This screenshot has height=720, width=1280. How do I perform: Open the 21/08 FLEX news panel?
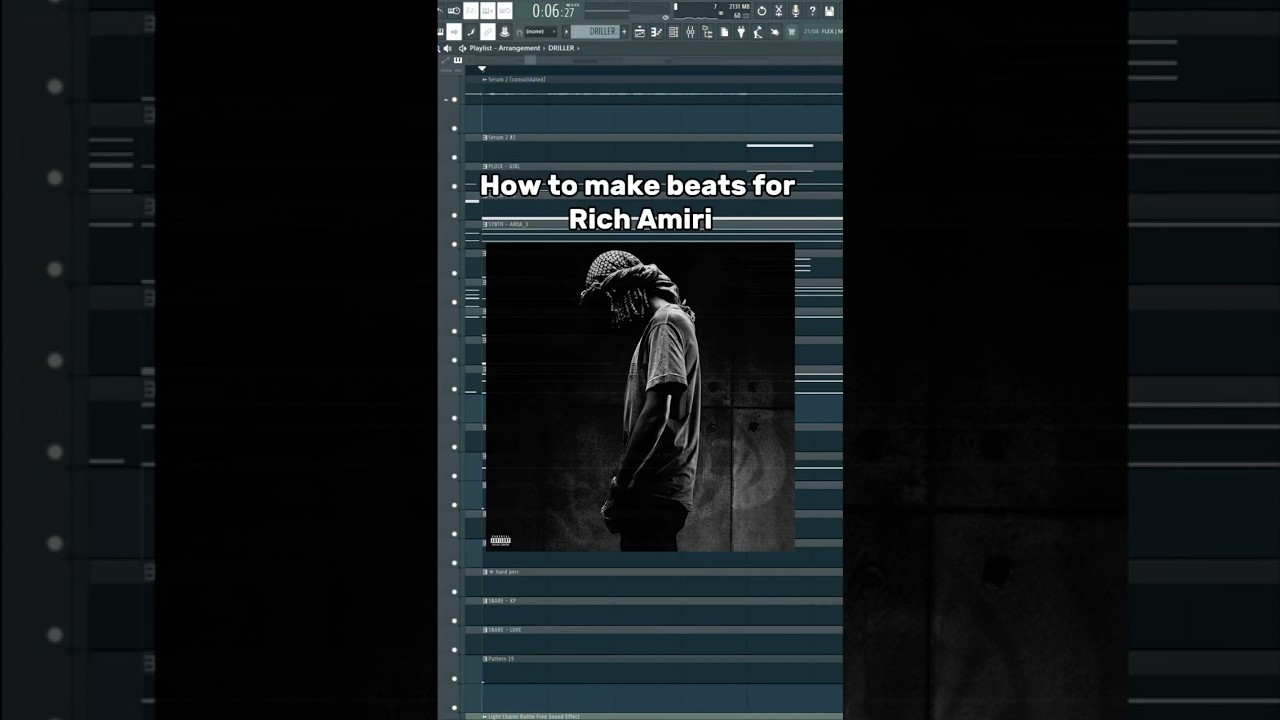(822, 32)
